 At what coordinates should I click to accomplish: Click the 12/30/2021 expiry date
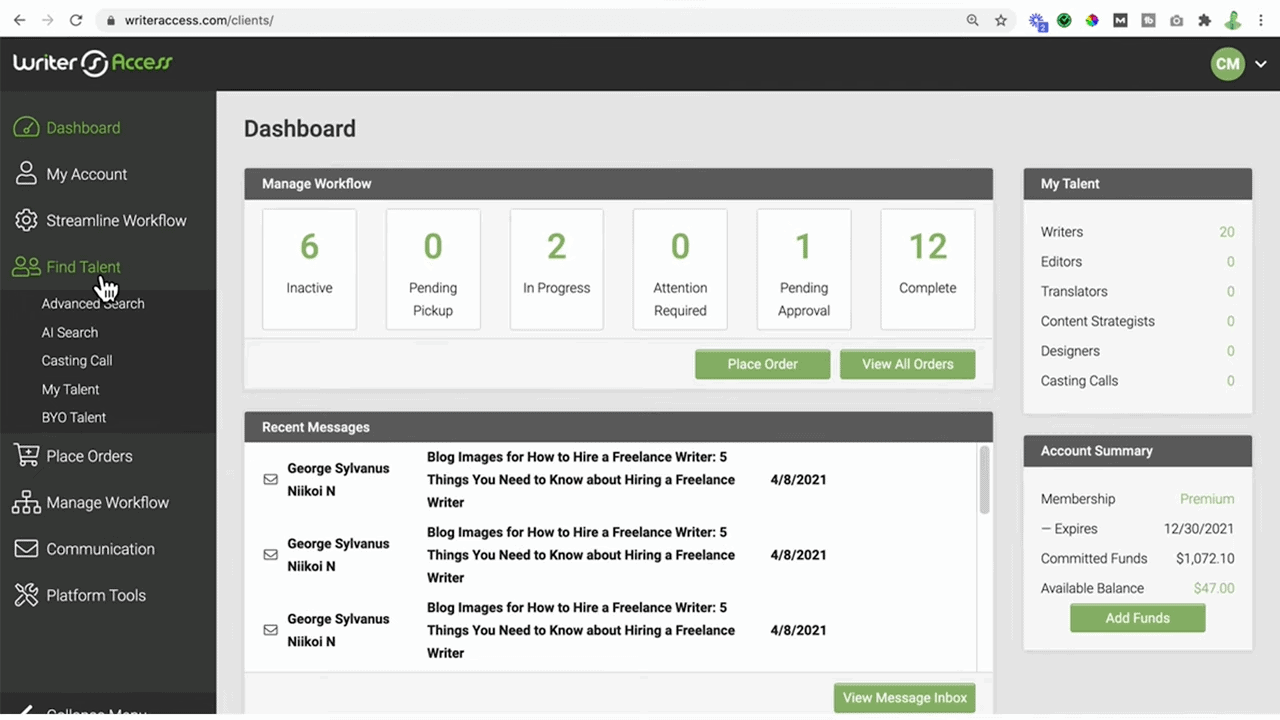1199,529
